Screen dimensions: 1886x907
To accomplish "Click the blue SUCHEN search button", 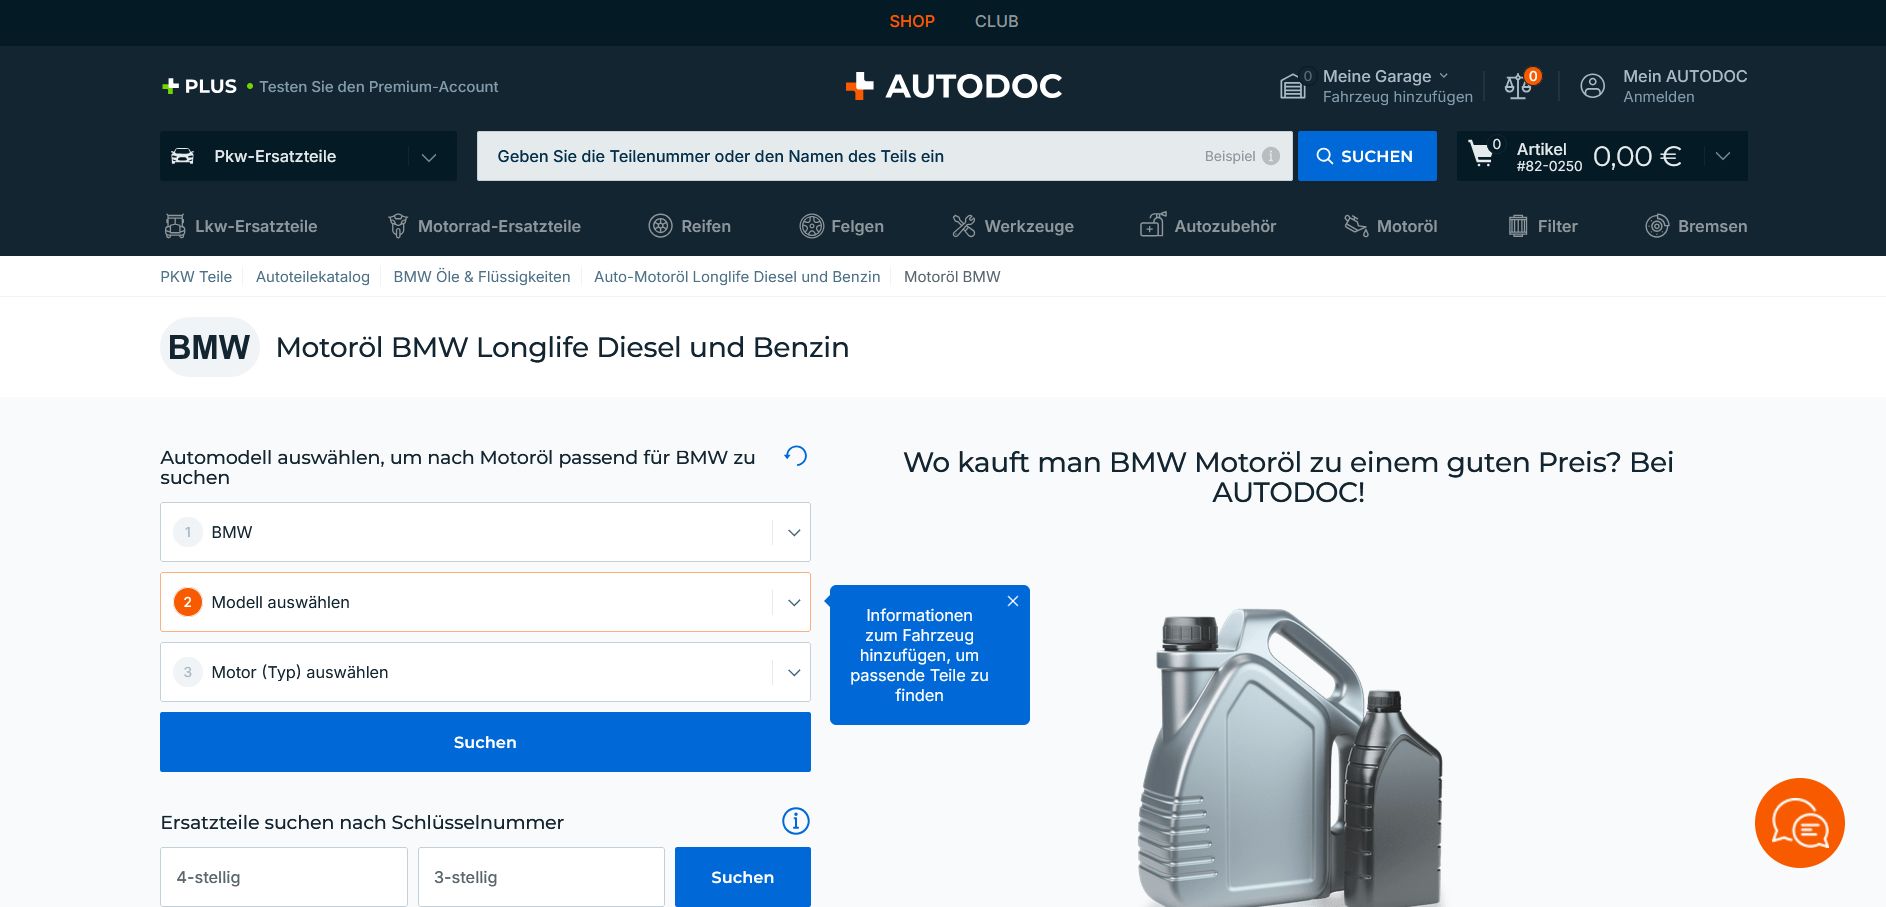I will point(1367,156).
